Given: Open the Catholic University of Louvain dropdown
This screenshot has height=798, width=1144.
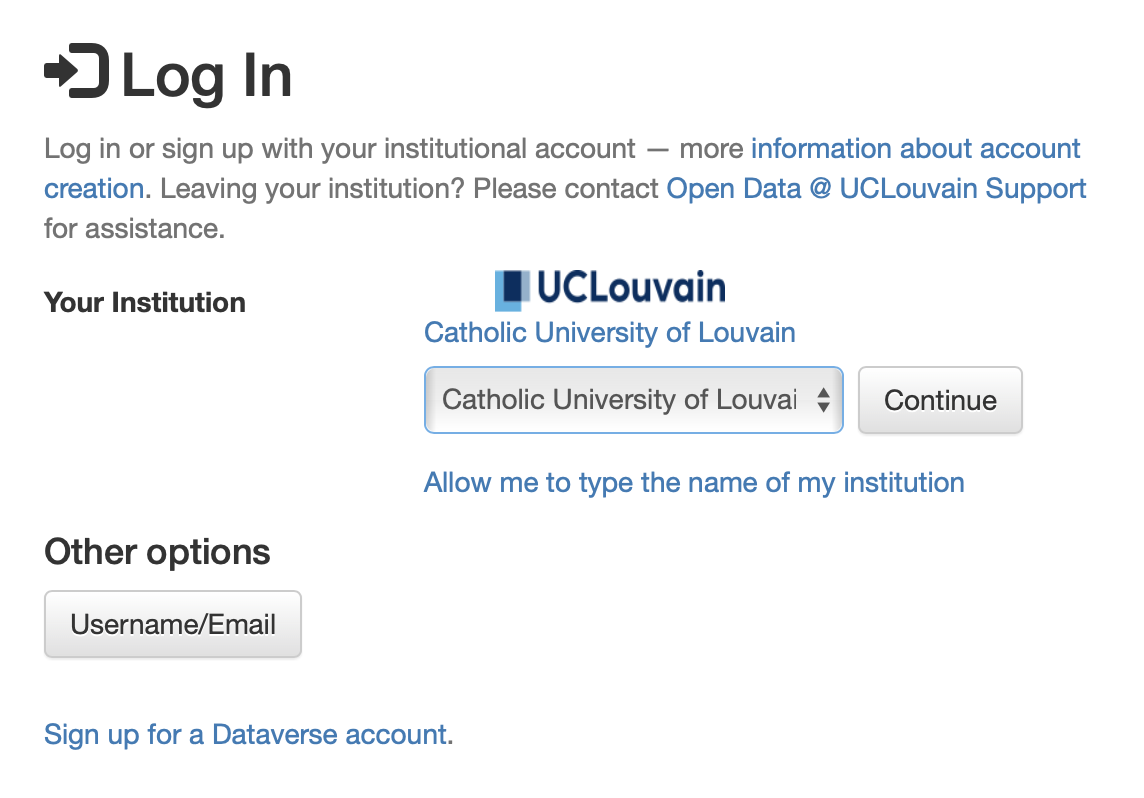Looking at the screenshot, I should (x=633, y=400).
